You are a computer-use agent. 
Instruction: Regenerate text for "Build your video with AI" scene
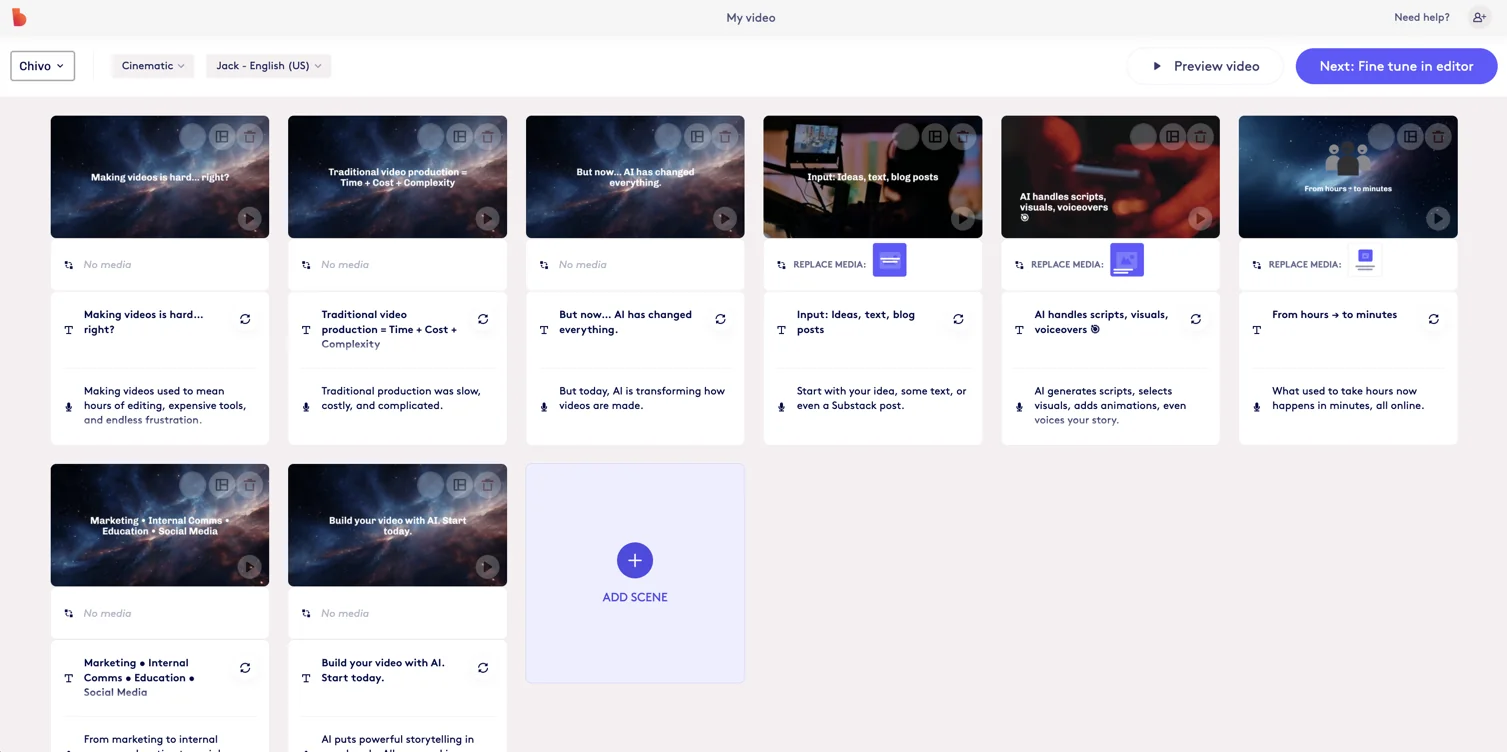tap(483, 667)
